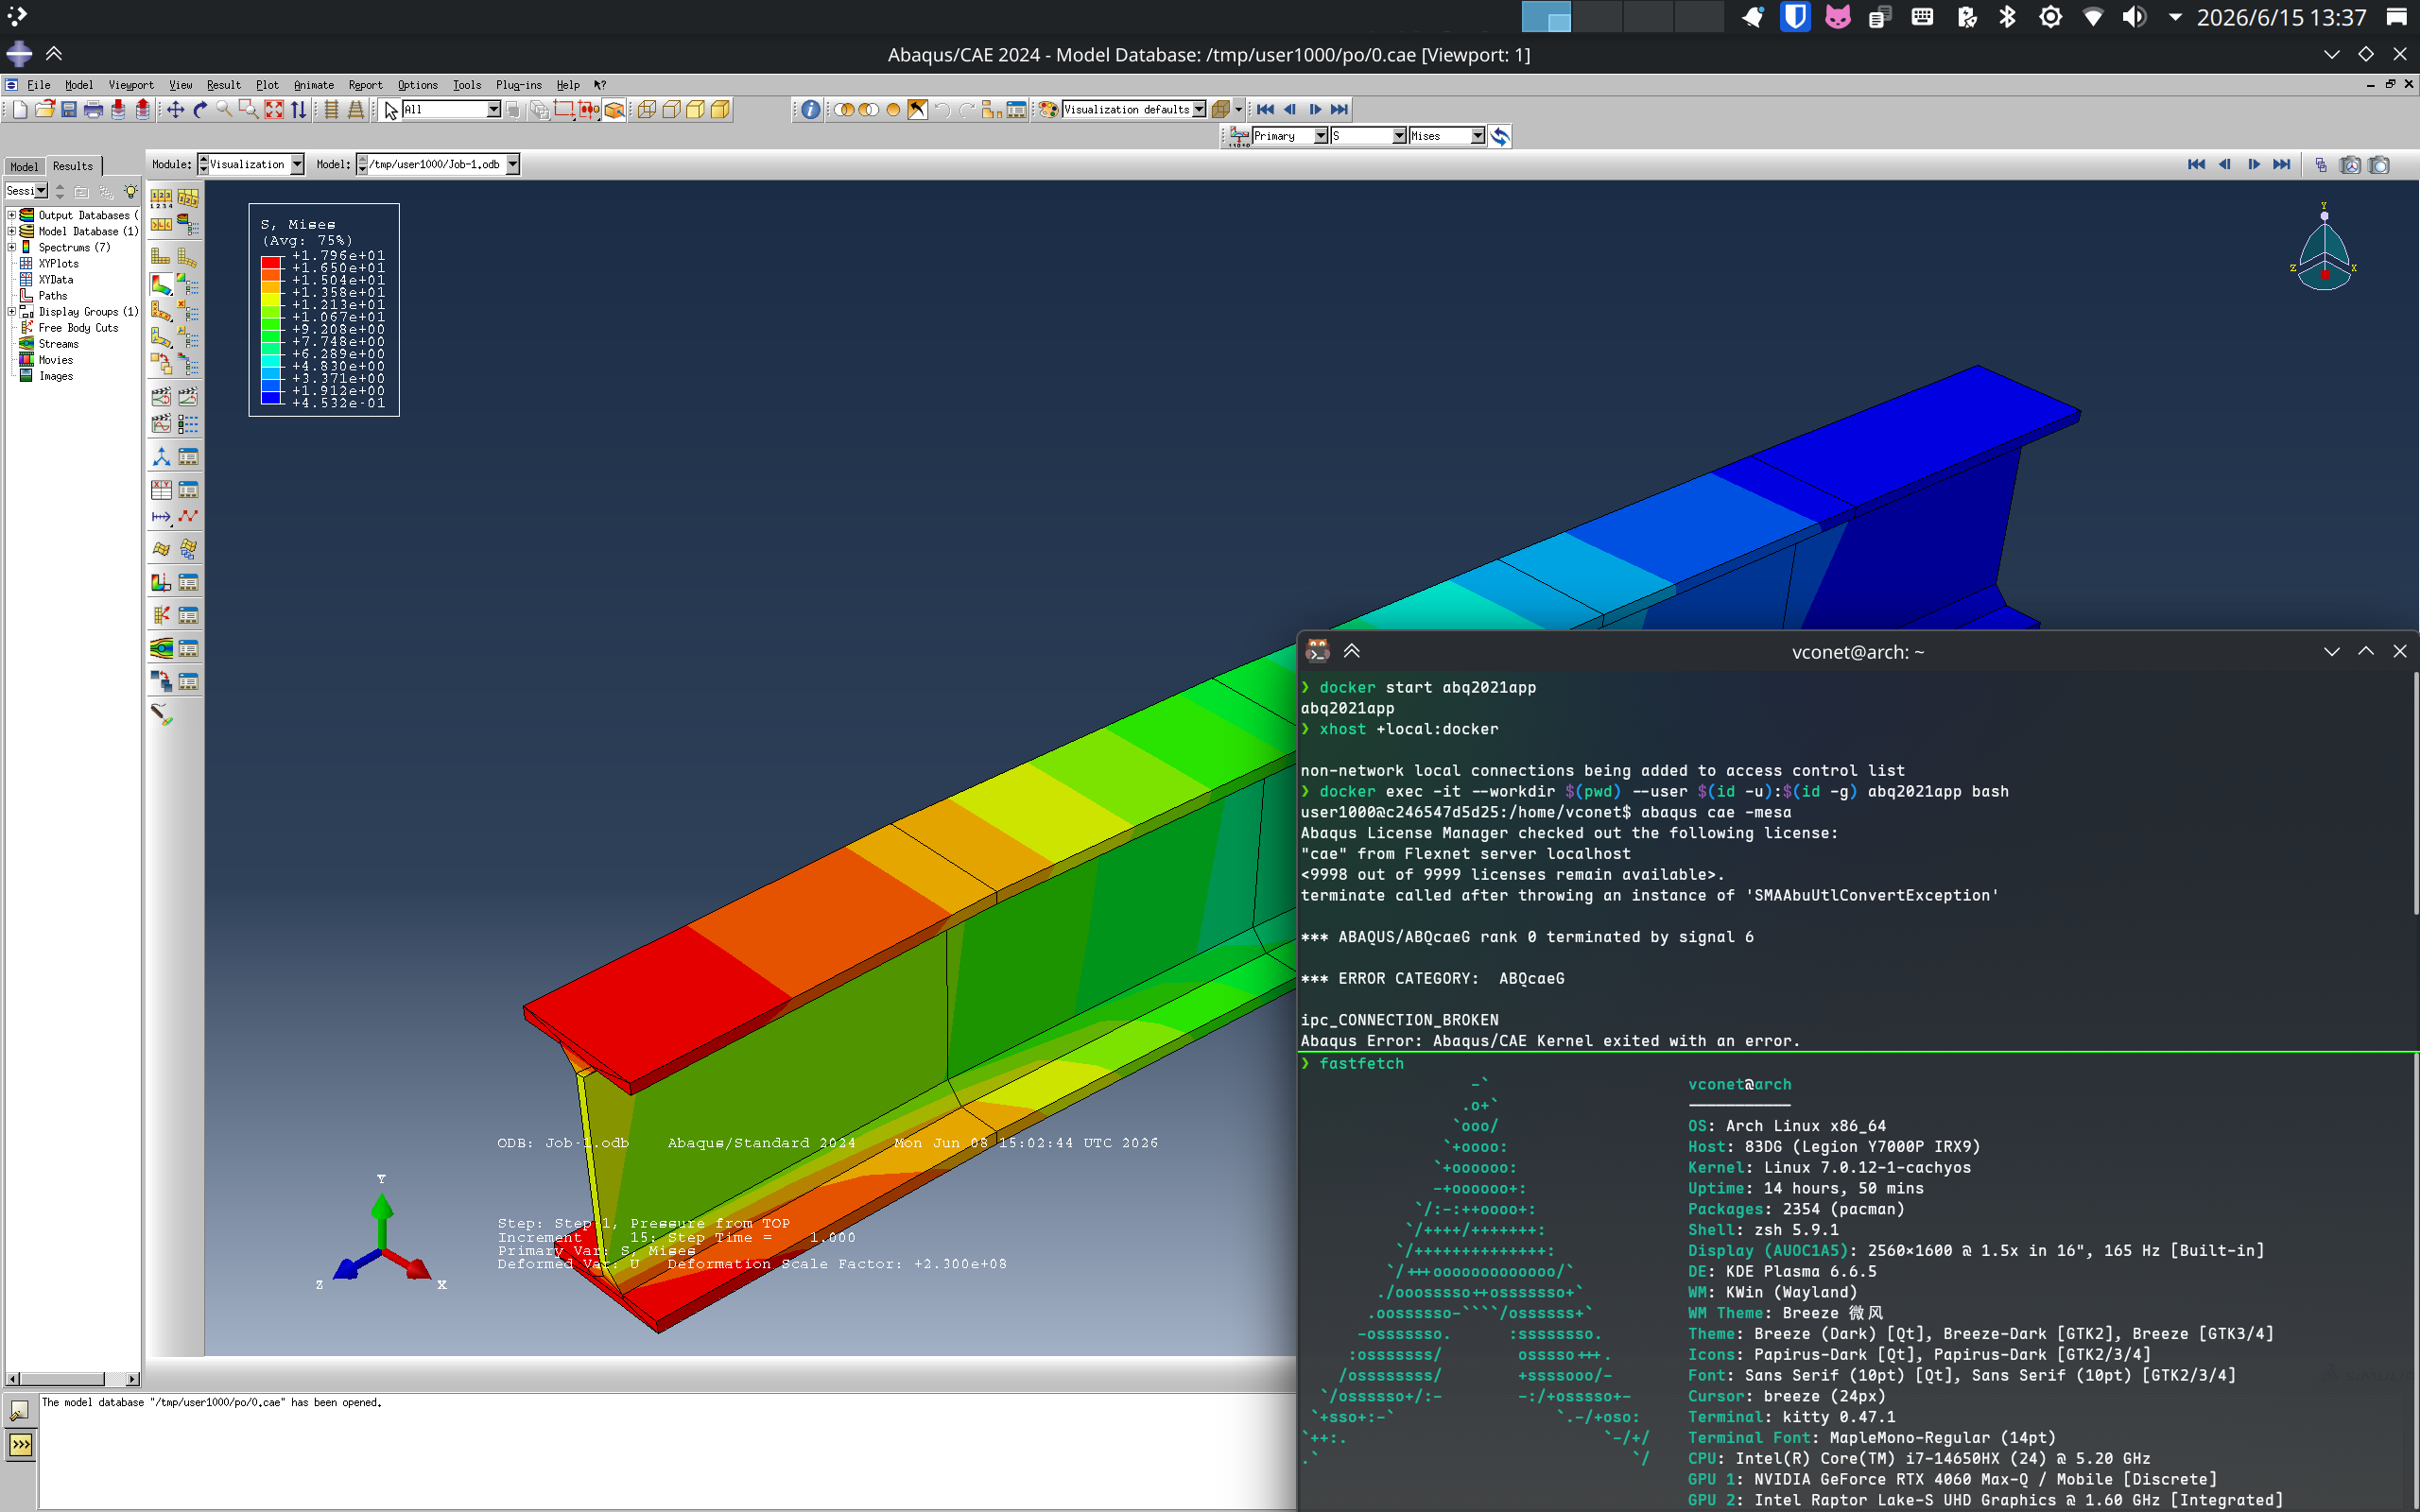Image resolution: width=2420 pixels, height=1512 pixels.
Task: Toggle filled render style
Action: tap(696, 109)
